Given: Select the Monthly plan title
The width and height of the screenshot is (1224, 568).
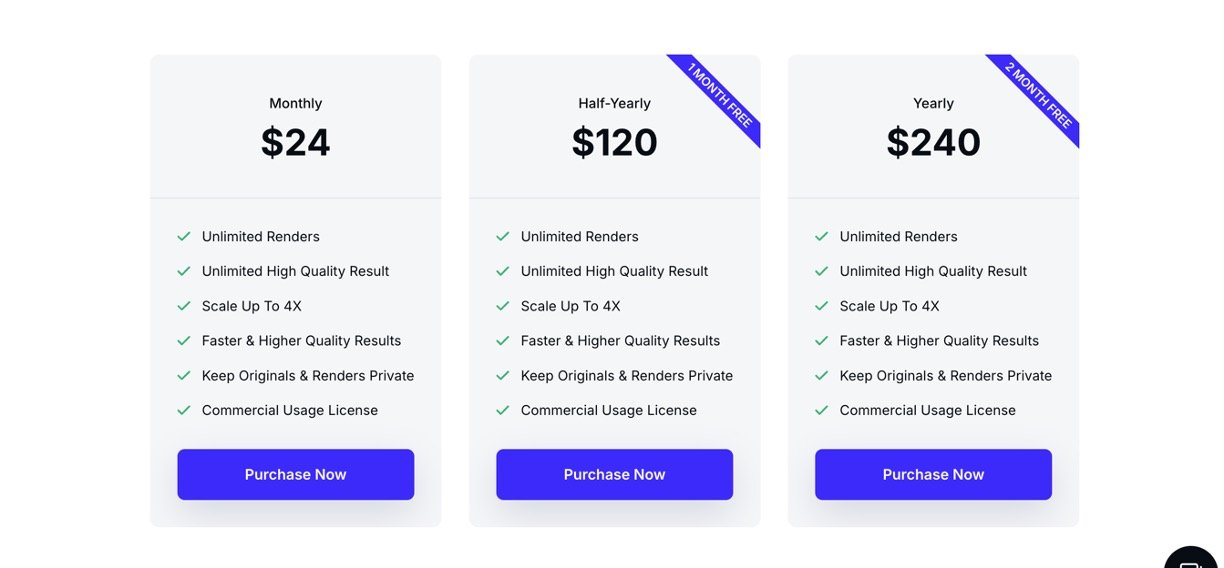Looking at the screenshot, I should point(295,103).
